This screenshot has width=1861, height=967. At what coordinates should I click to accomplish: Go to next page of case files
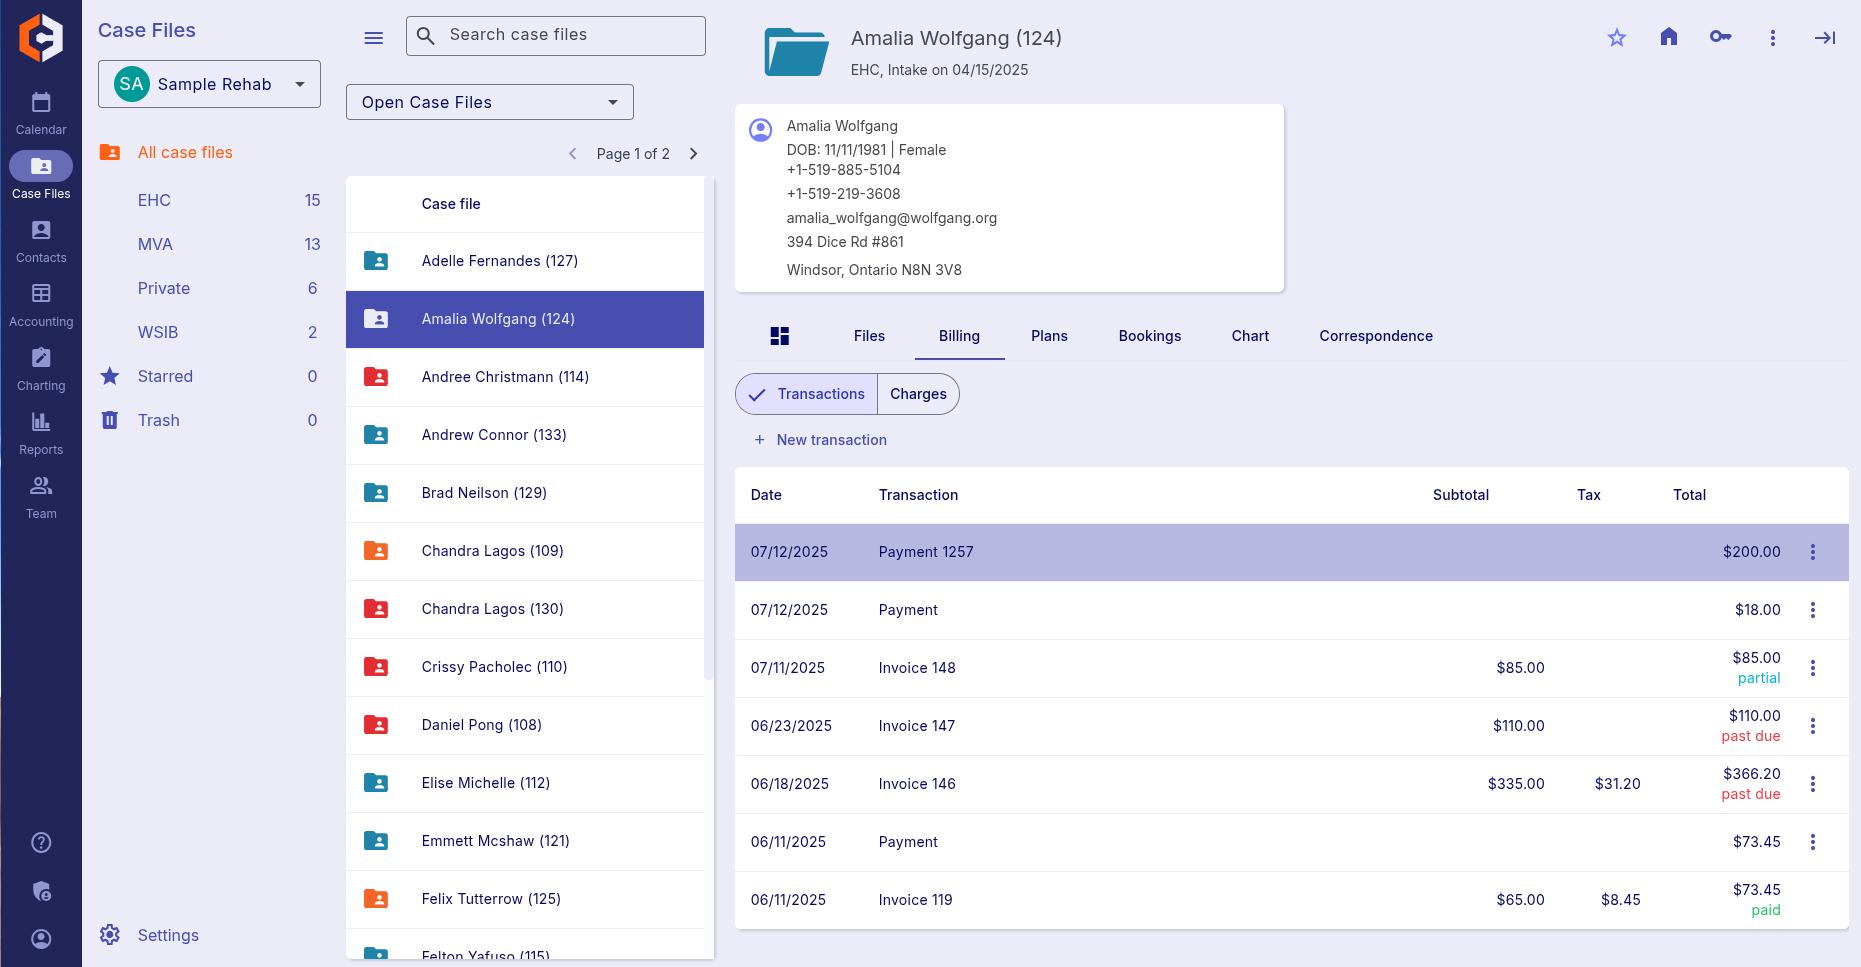pos(693,154)
